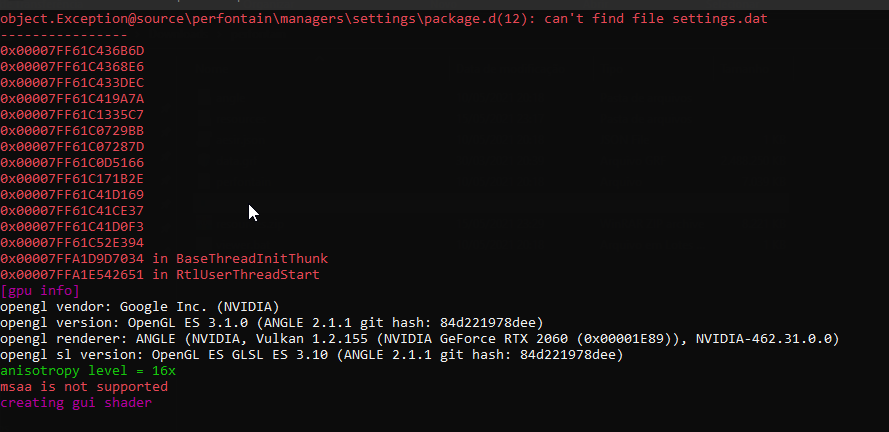The height and width of the screenshot is (432, 889).
Task: Click stack address 0x00007FF61C1335C7
Action: (72, 115)
